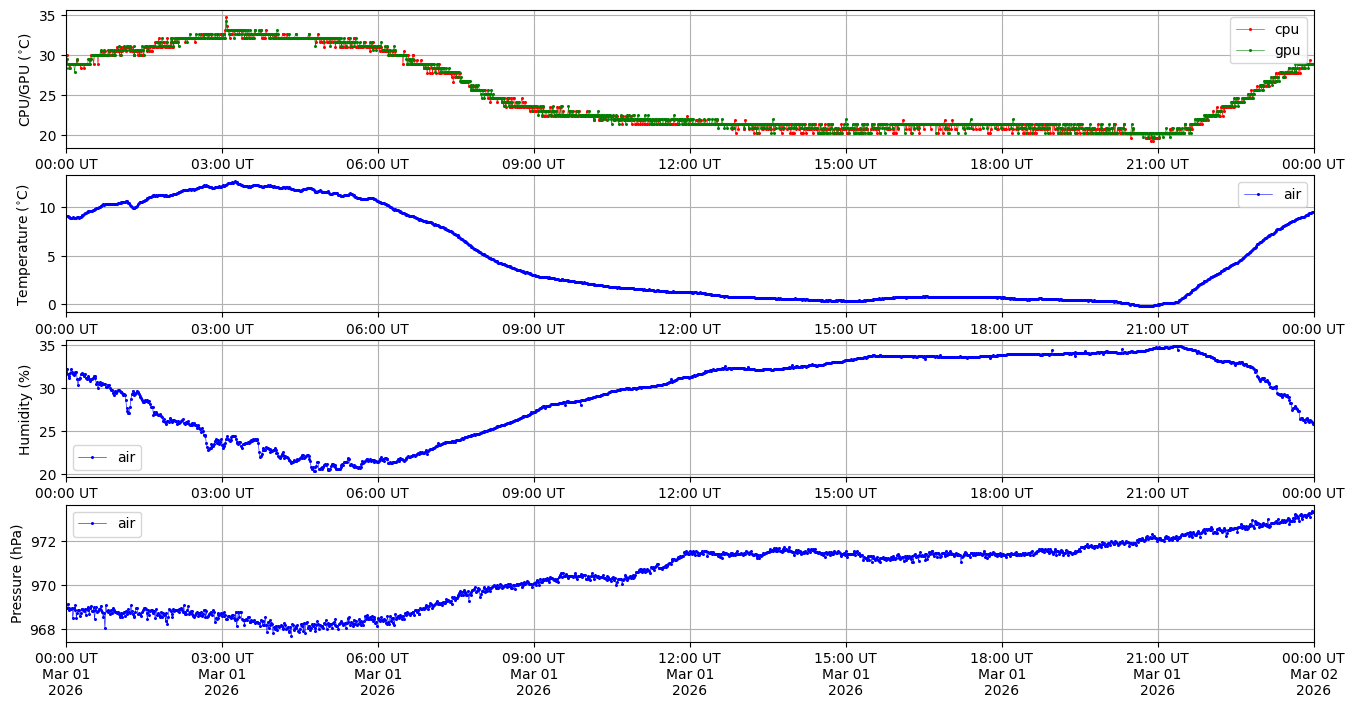Screen dimensions: 1354x708
Task: Click the air legend in Humidity chart
Action: click(x=125, y=458)
